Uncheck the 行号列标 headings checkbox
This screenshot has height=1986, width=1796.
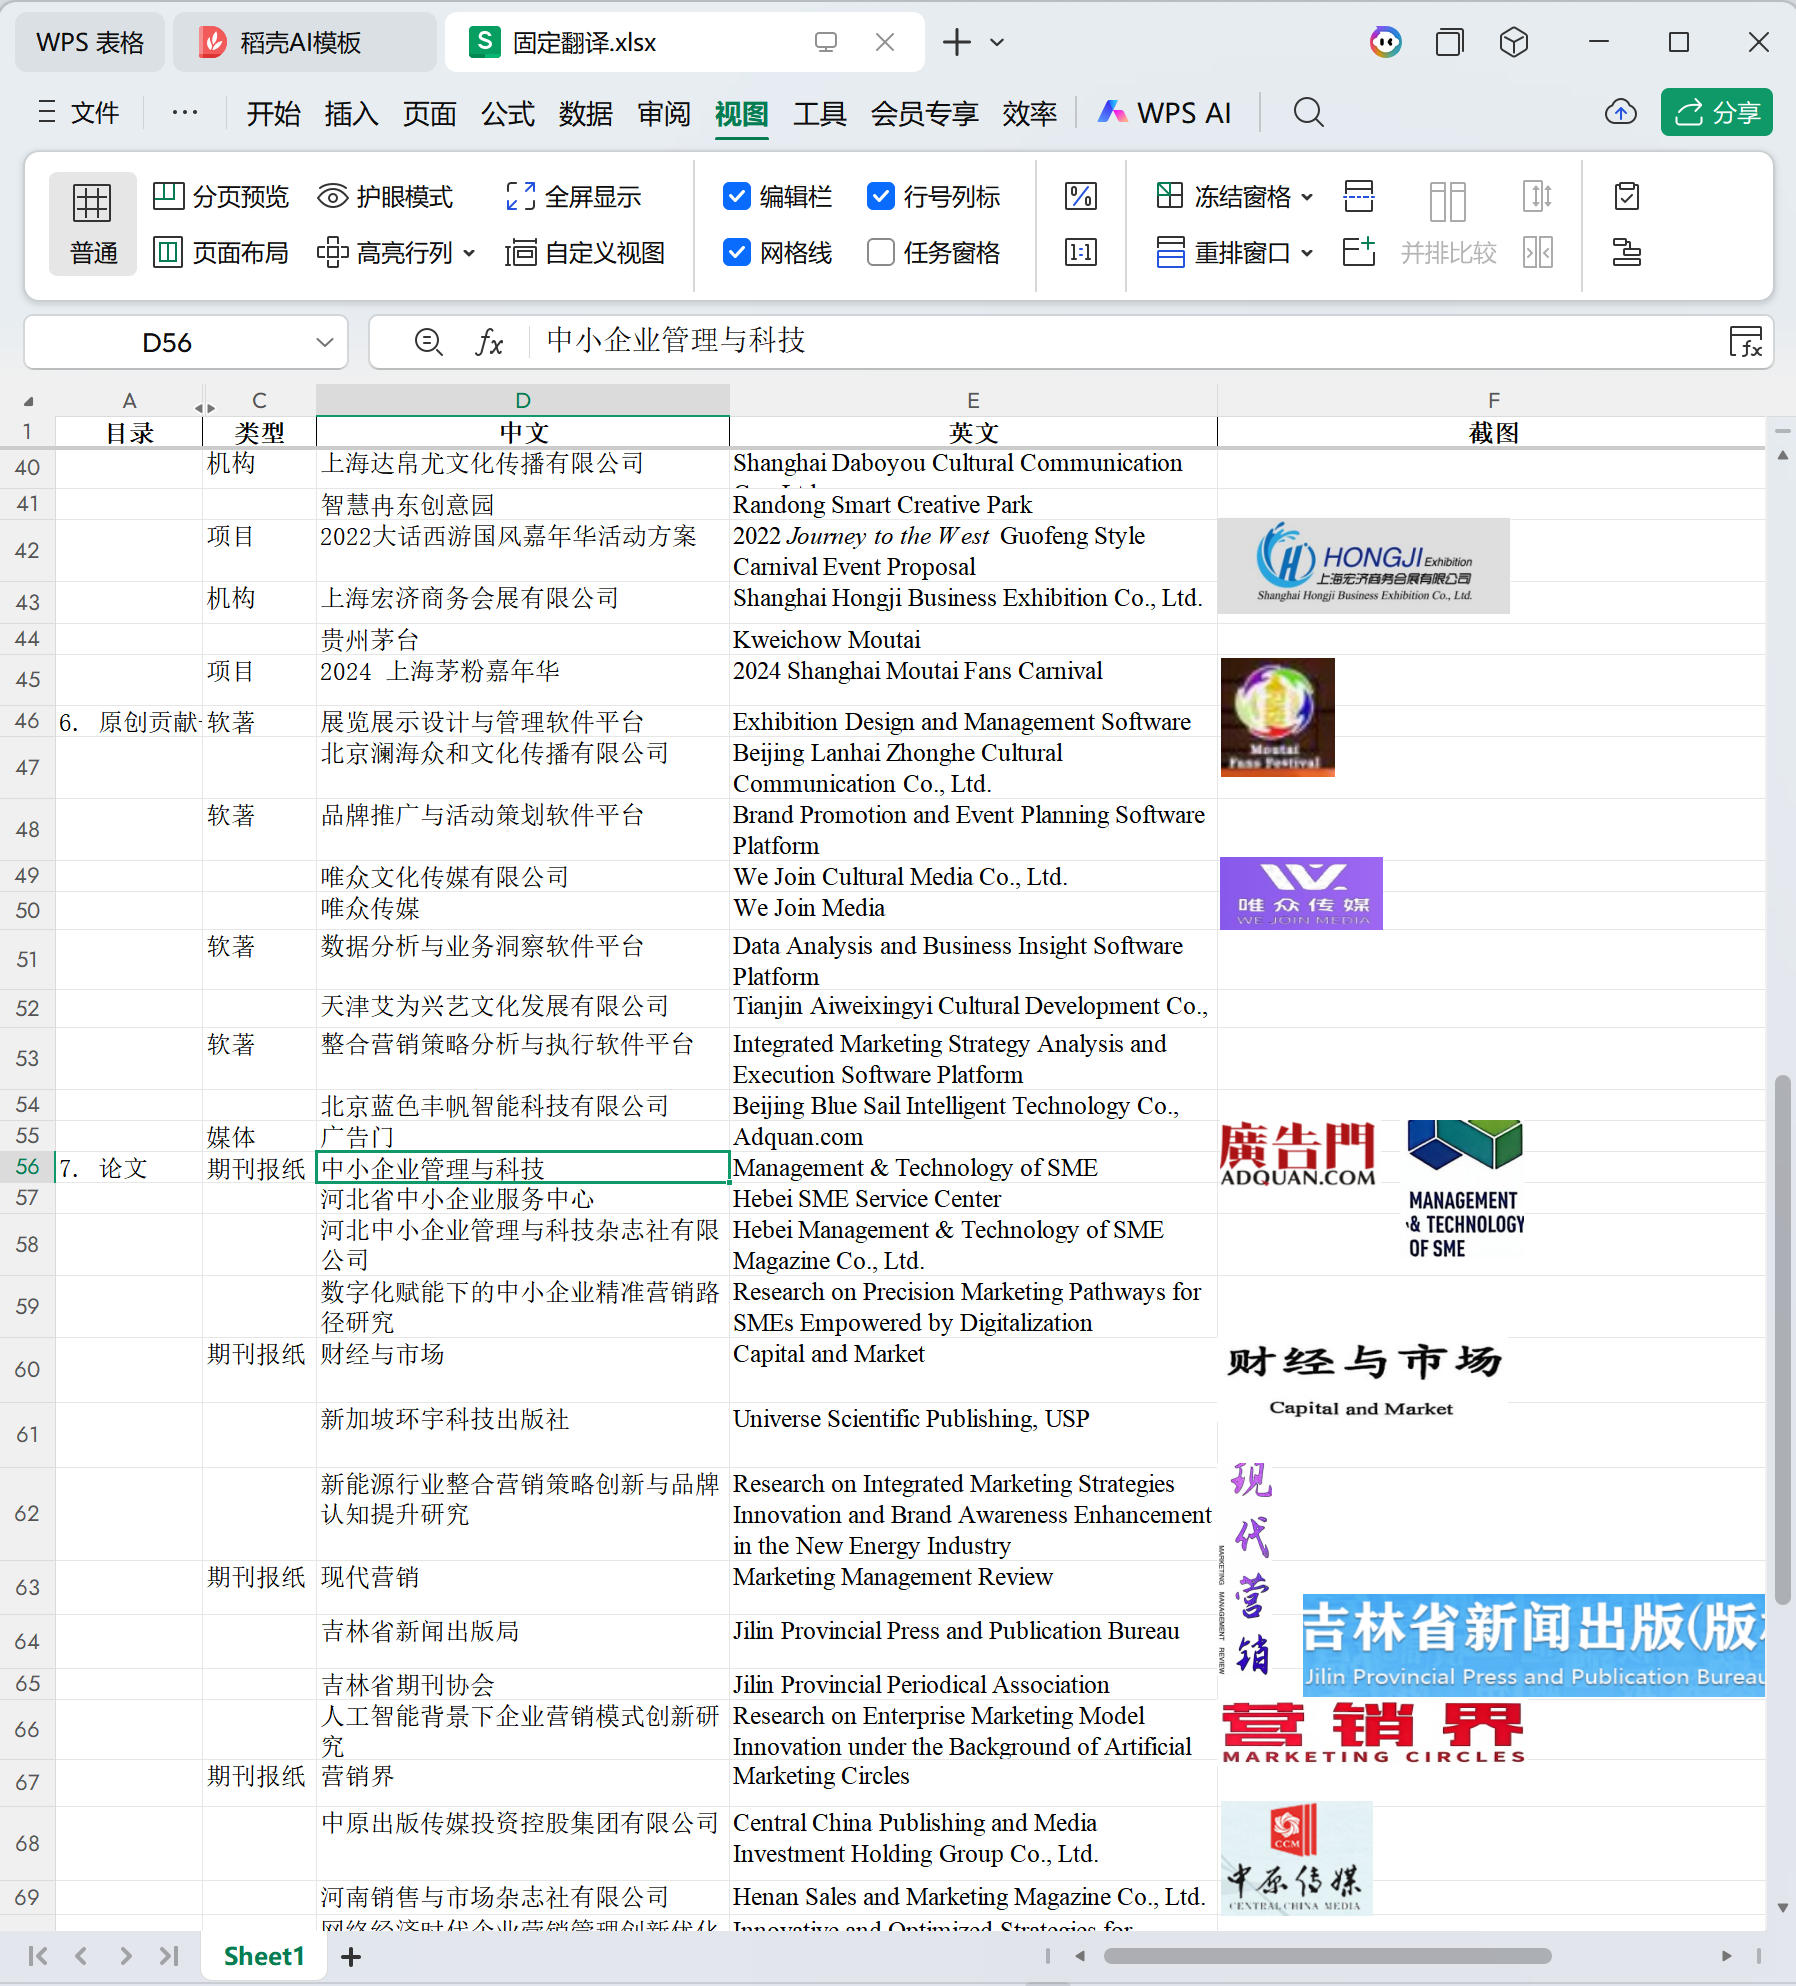(880, 196)
